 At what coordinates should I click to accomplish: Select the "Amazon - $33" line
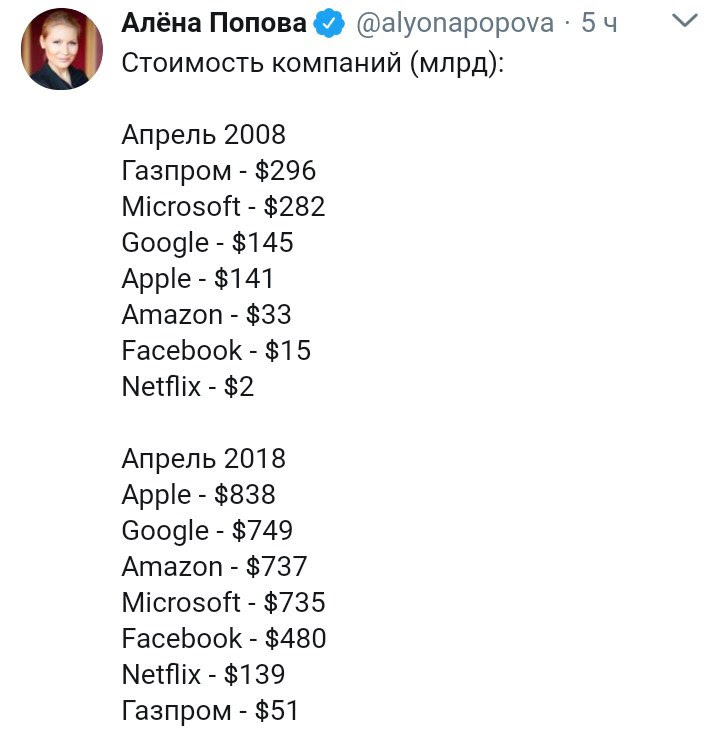(206, 315)
